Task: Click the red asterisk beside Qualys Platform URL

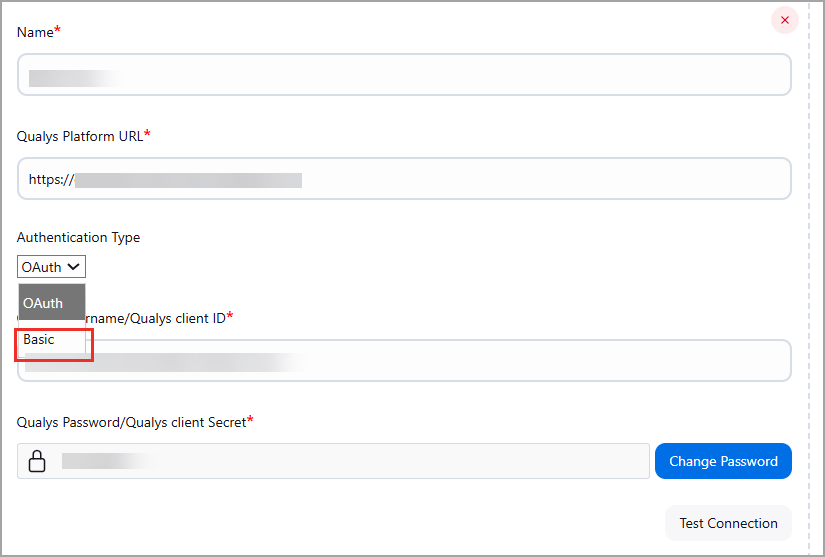Action: [147, 134]
